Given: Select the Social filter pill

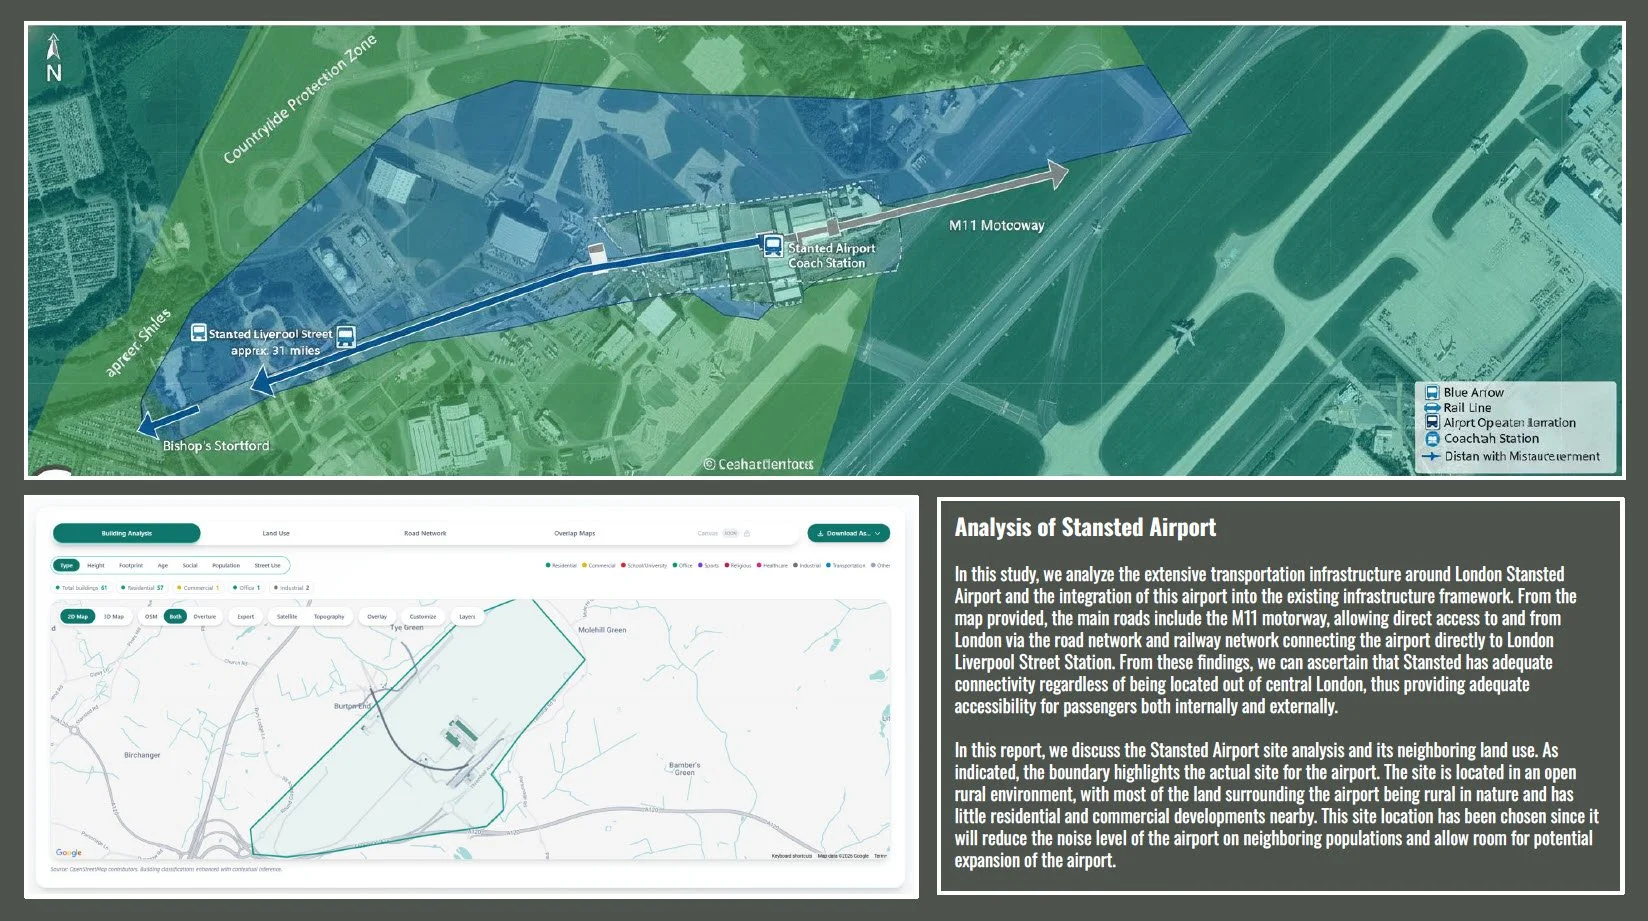Looking at the screenshot, I should pos(190,565).
